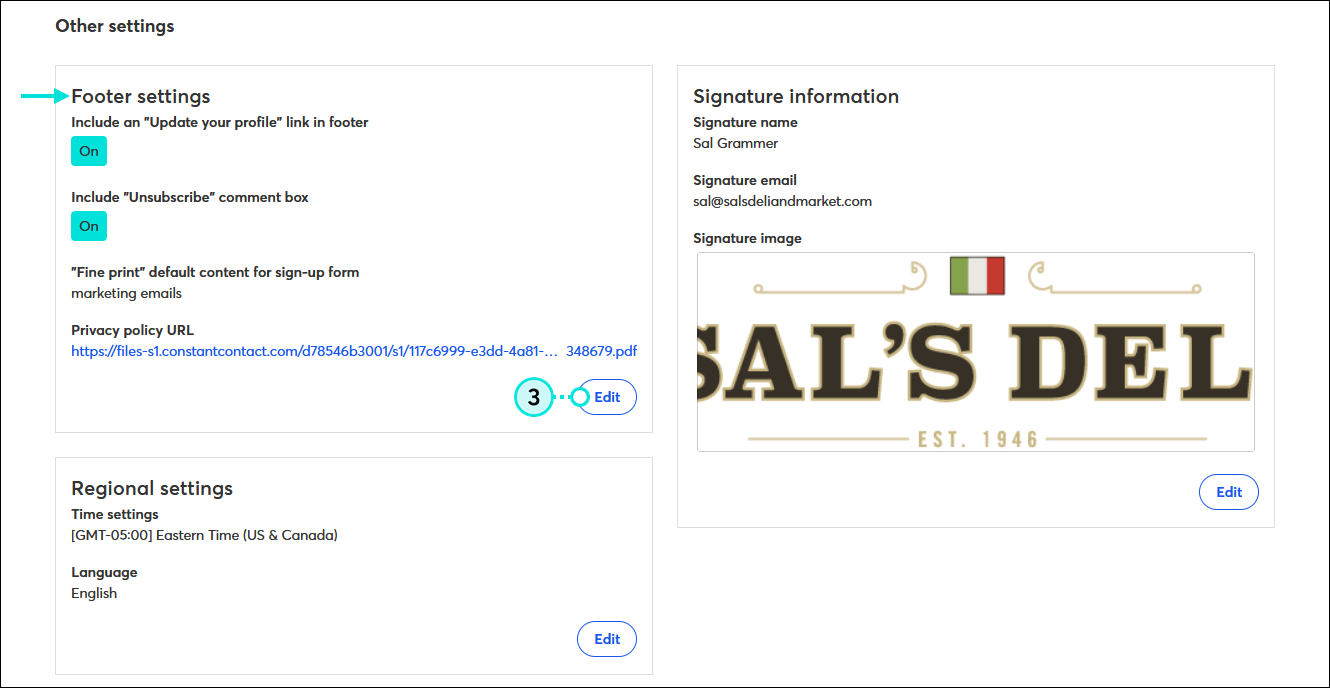Click the Other settings heading
This screenshot has width=1330, height=688.
point(115,26)
